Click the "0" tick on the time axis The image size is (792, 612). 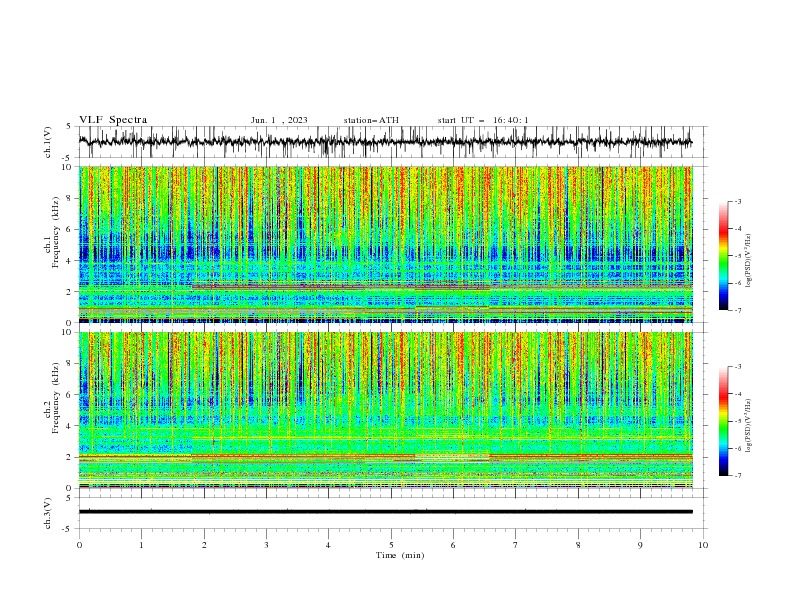click(79, 545)
